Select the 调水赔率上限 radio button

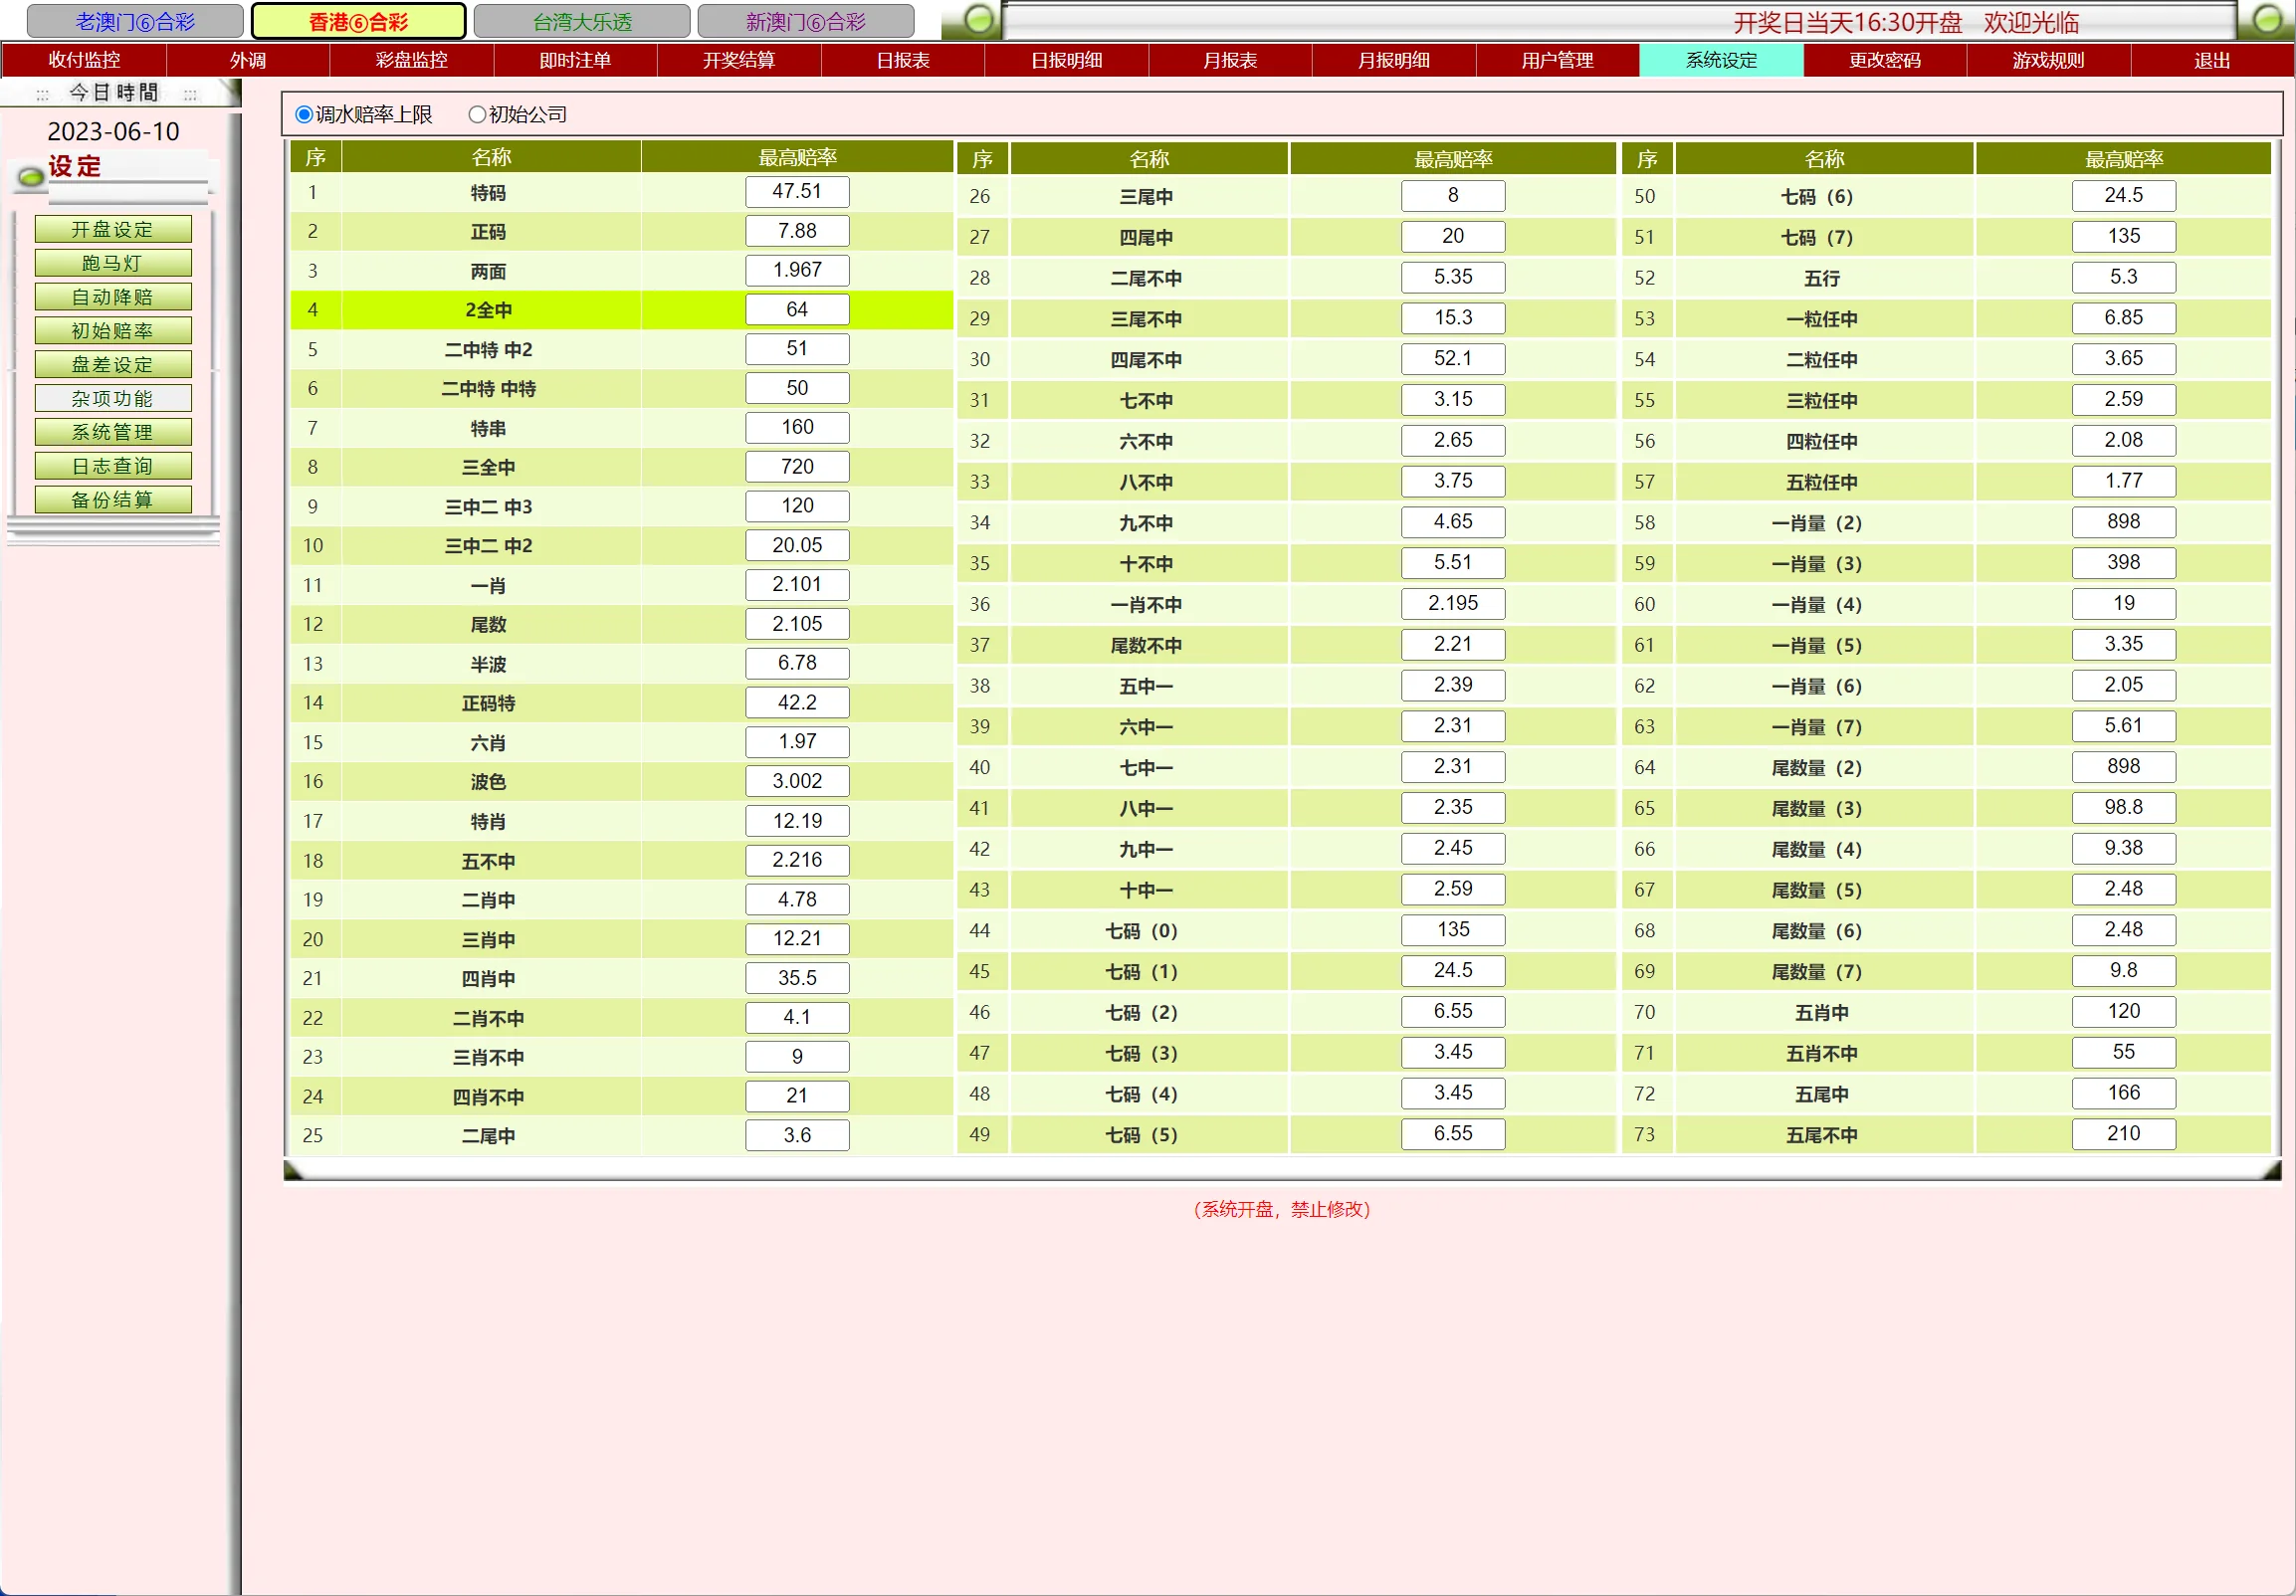[x=304, y=115]
